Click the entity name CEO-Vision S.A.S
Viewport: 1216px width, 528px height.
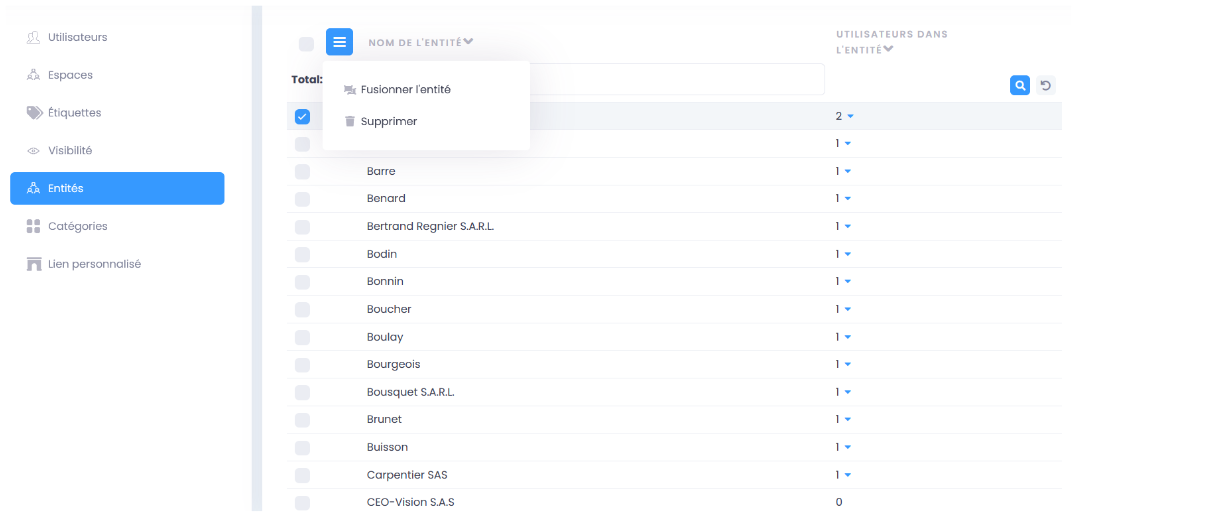[410, 502]
